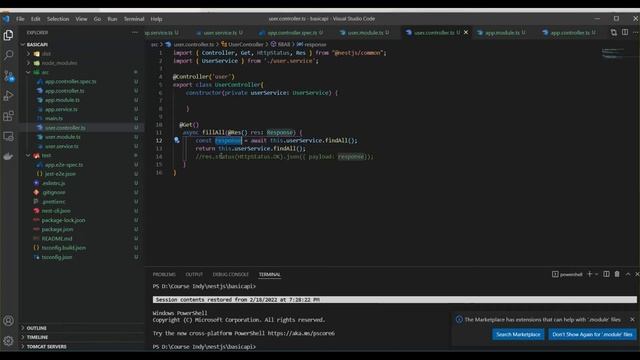Viewport: 640px width, 360px height.
Task: Click the open changes icon in editor toolbar
Action: (x=613, y=32)
